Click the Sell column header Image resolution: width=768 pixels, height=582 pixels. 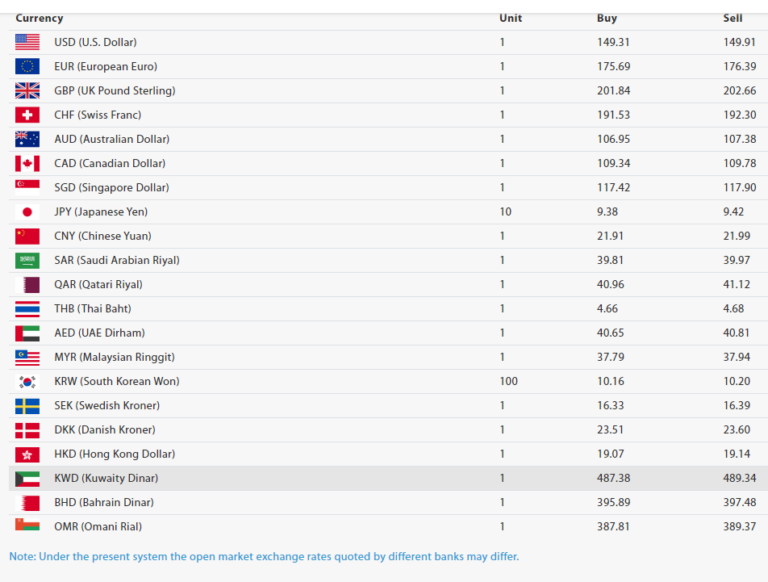(733, 18)
